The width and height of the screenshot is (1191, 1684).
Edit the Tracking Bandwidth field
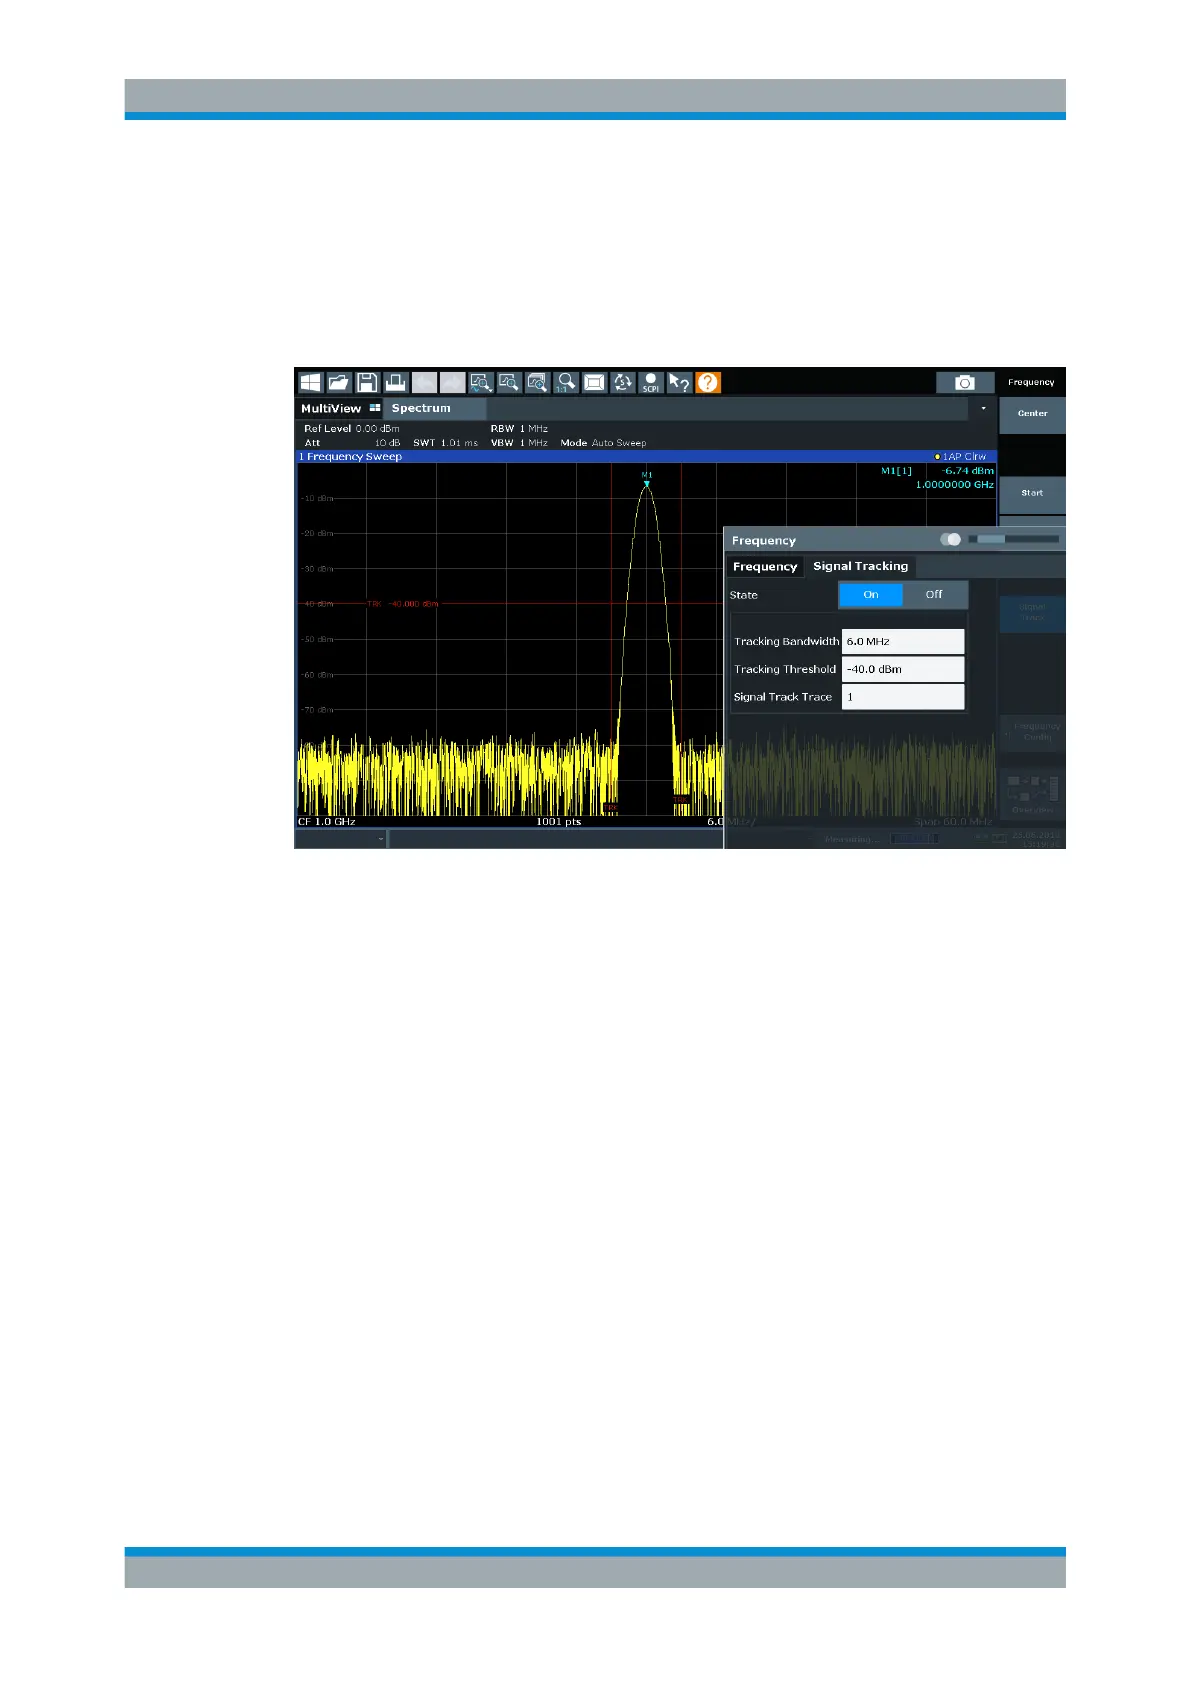click(x=903, y=641)
